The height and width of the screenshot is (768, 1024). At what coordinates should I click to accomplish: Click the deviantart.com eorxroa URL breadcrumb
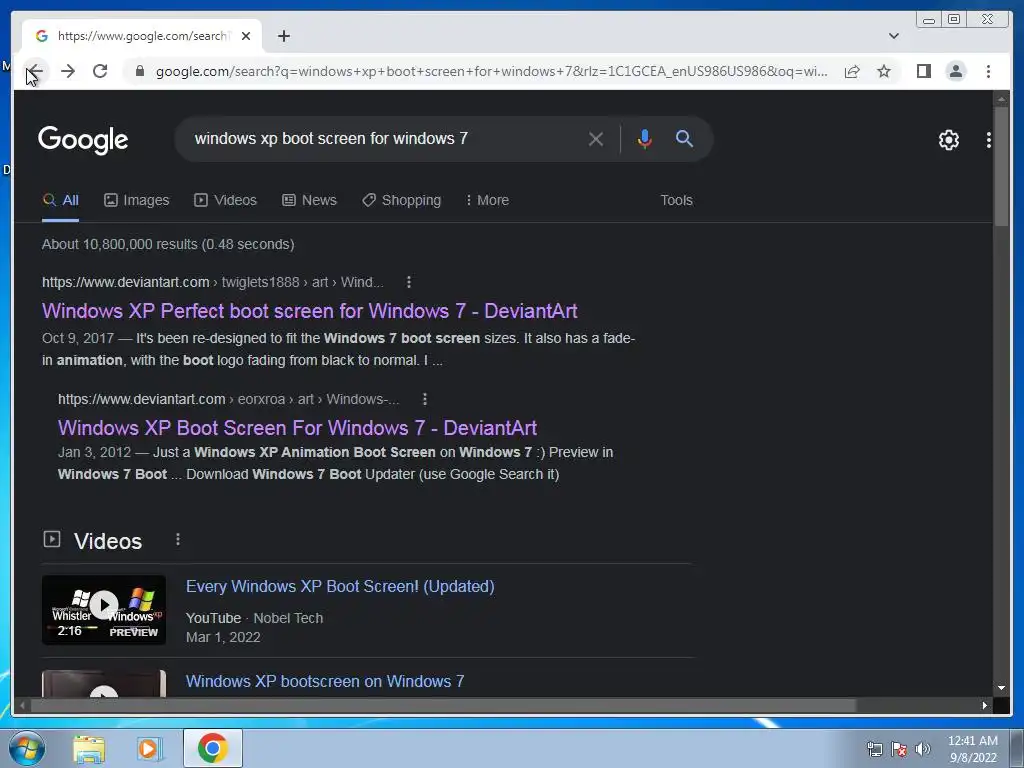tap(229, 399)
